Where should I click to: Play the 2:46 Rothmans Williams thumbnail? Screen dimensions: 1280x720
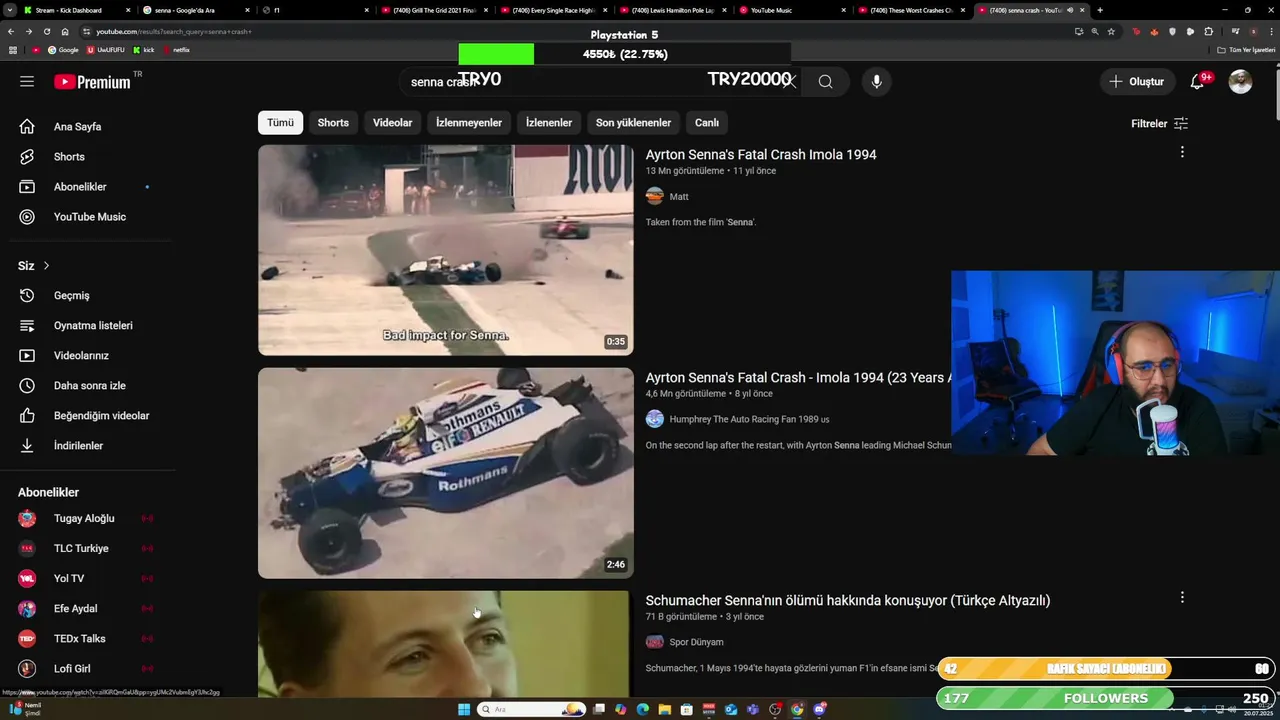pos(446,473)
